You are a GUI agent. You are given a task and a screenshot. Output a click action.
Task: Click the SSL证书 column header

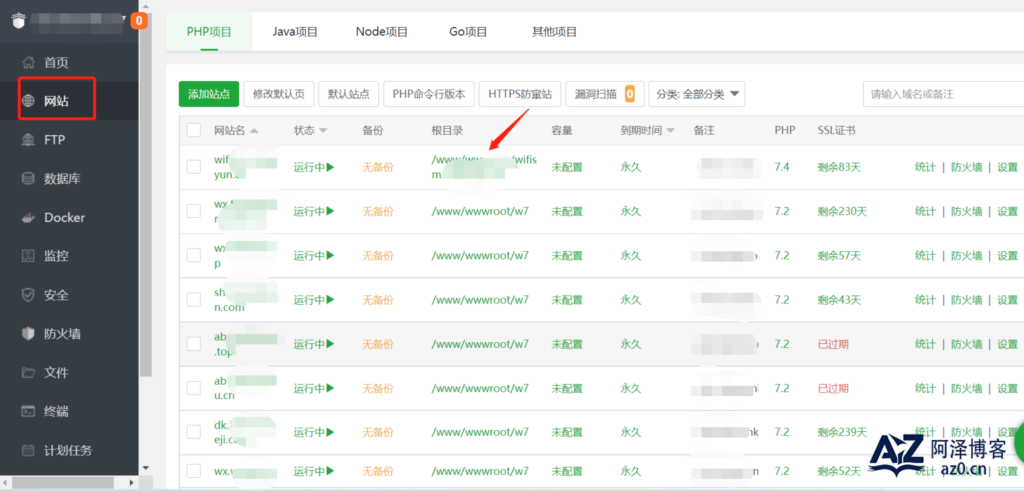point(837,131)
